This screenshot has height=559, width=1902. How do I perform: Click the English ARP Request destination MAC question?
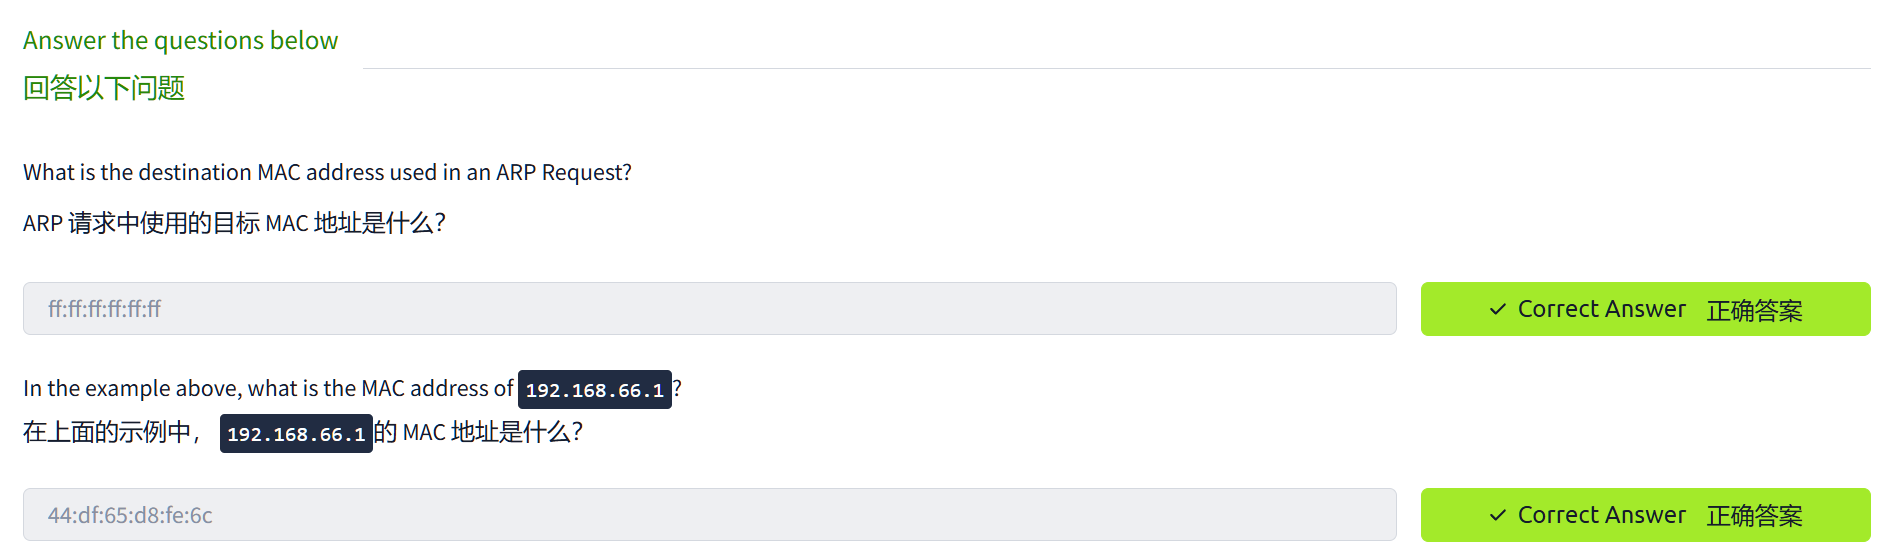point(327,173)
